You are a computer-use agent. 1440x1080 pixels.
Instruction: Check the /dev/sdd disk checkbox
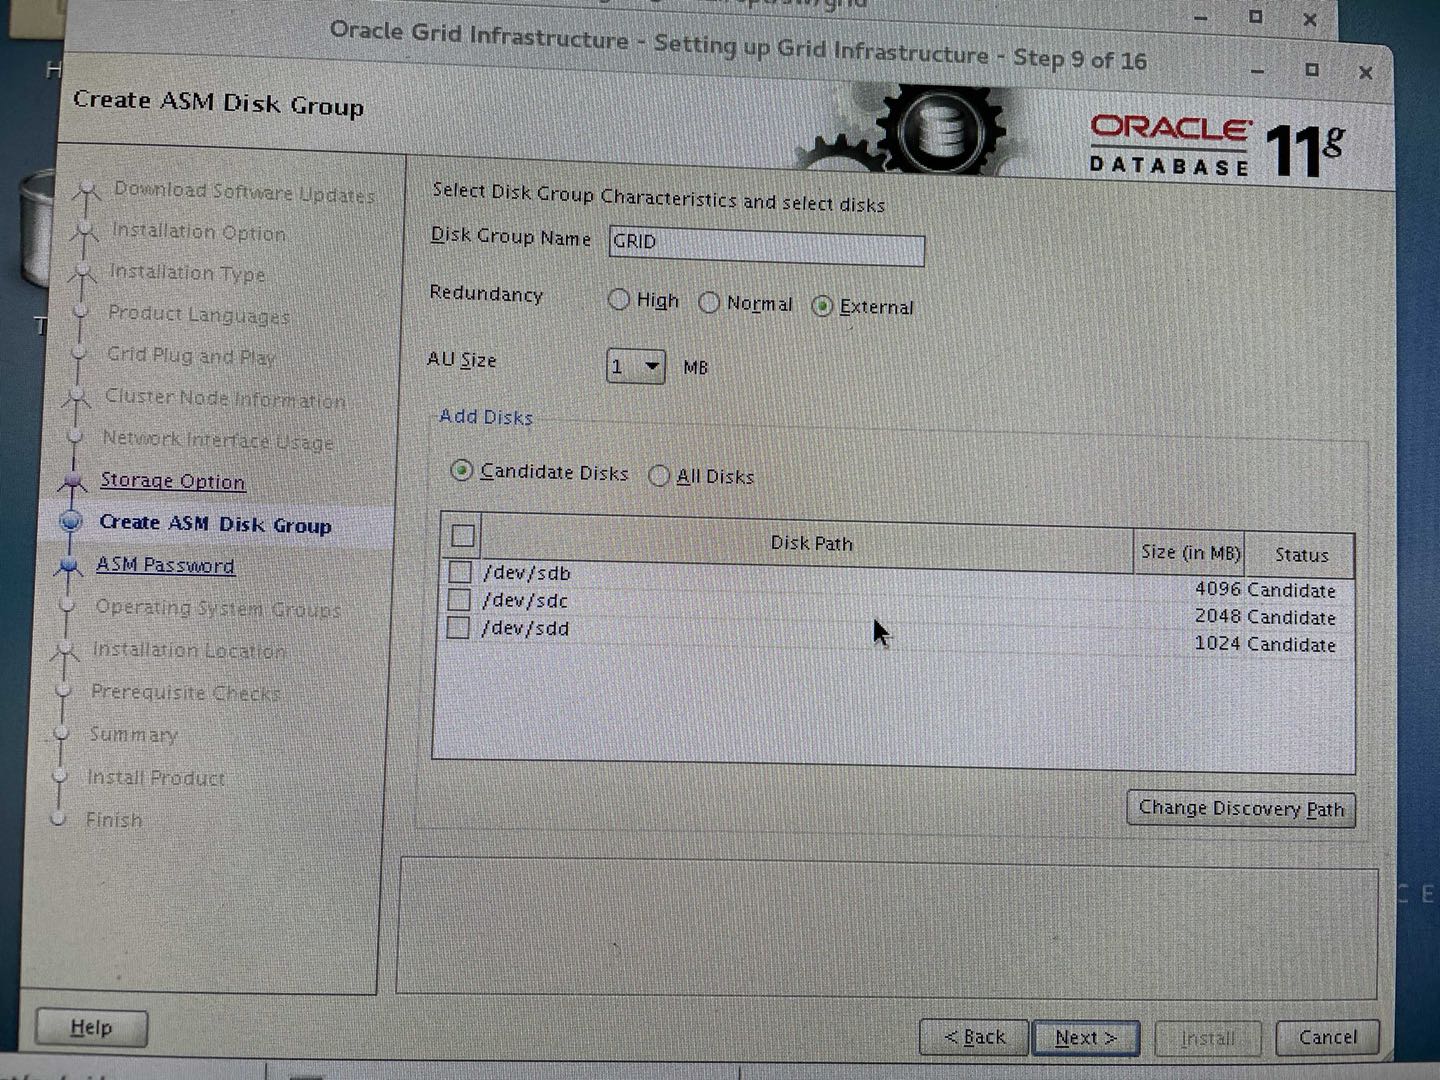click(x=458, y=627)
